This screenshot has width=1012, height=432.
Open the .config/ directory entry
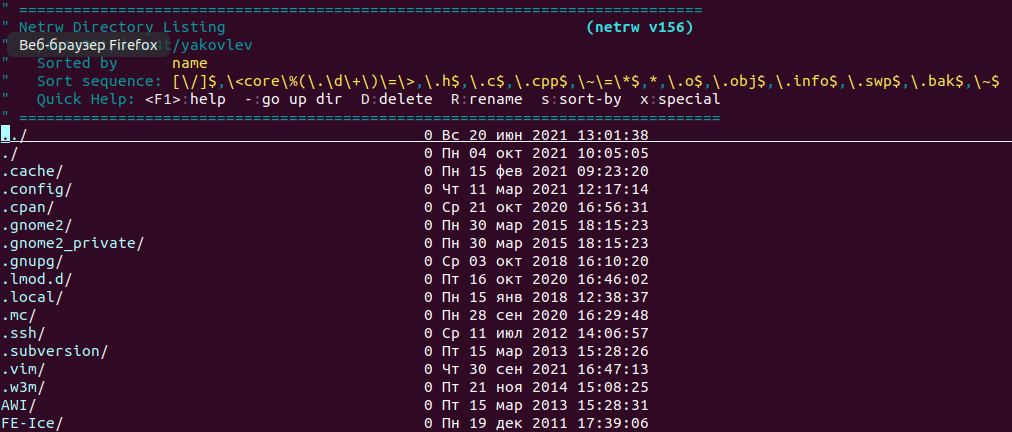click(36, 189)
